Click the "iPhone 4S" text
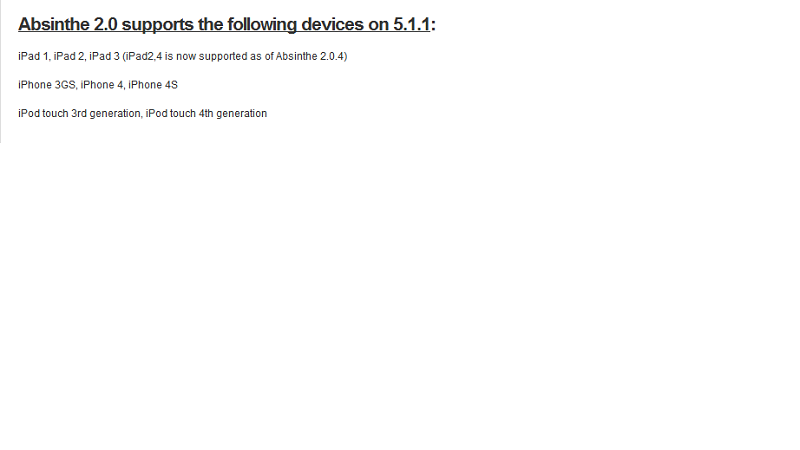Viewport: 800px width, 450px height. click(153, 85)
